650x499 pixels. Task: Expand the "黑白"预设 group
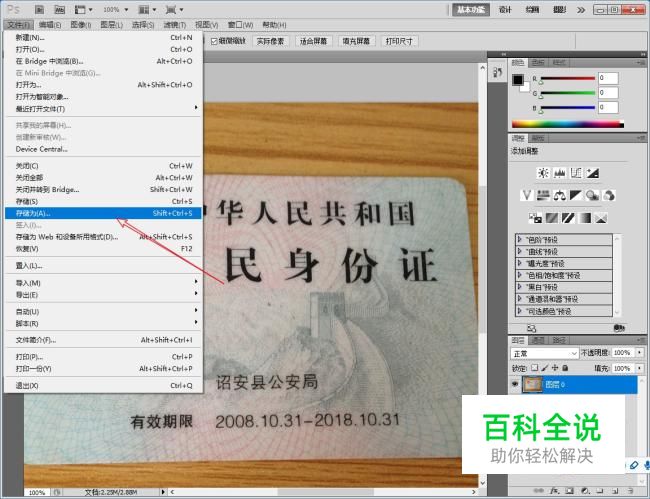(519, 286)
